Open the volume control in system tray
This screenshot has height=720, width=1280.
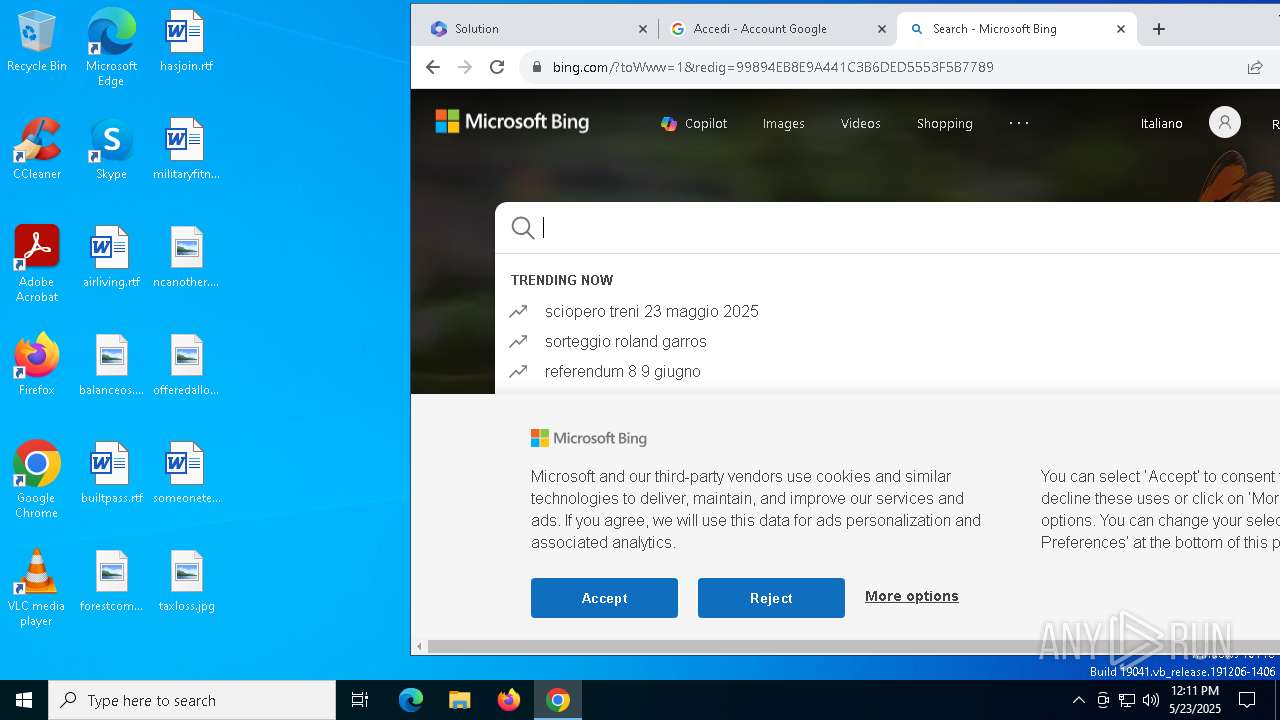pos(1151,700)
